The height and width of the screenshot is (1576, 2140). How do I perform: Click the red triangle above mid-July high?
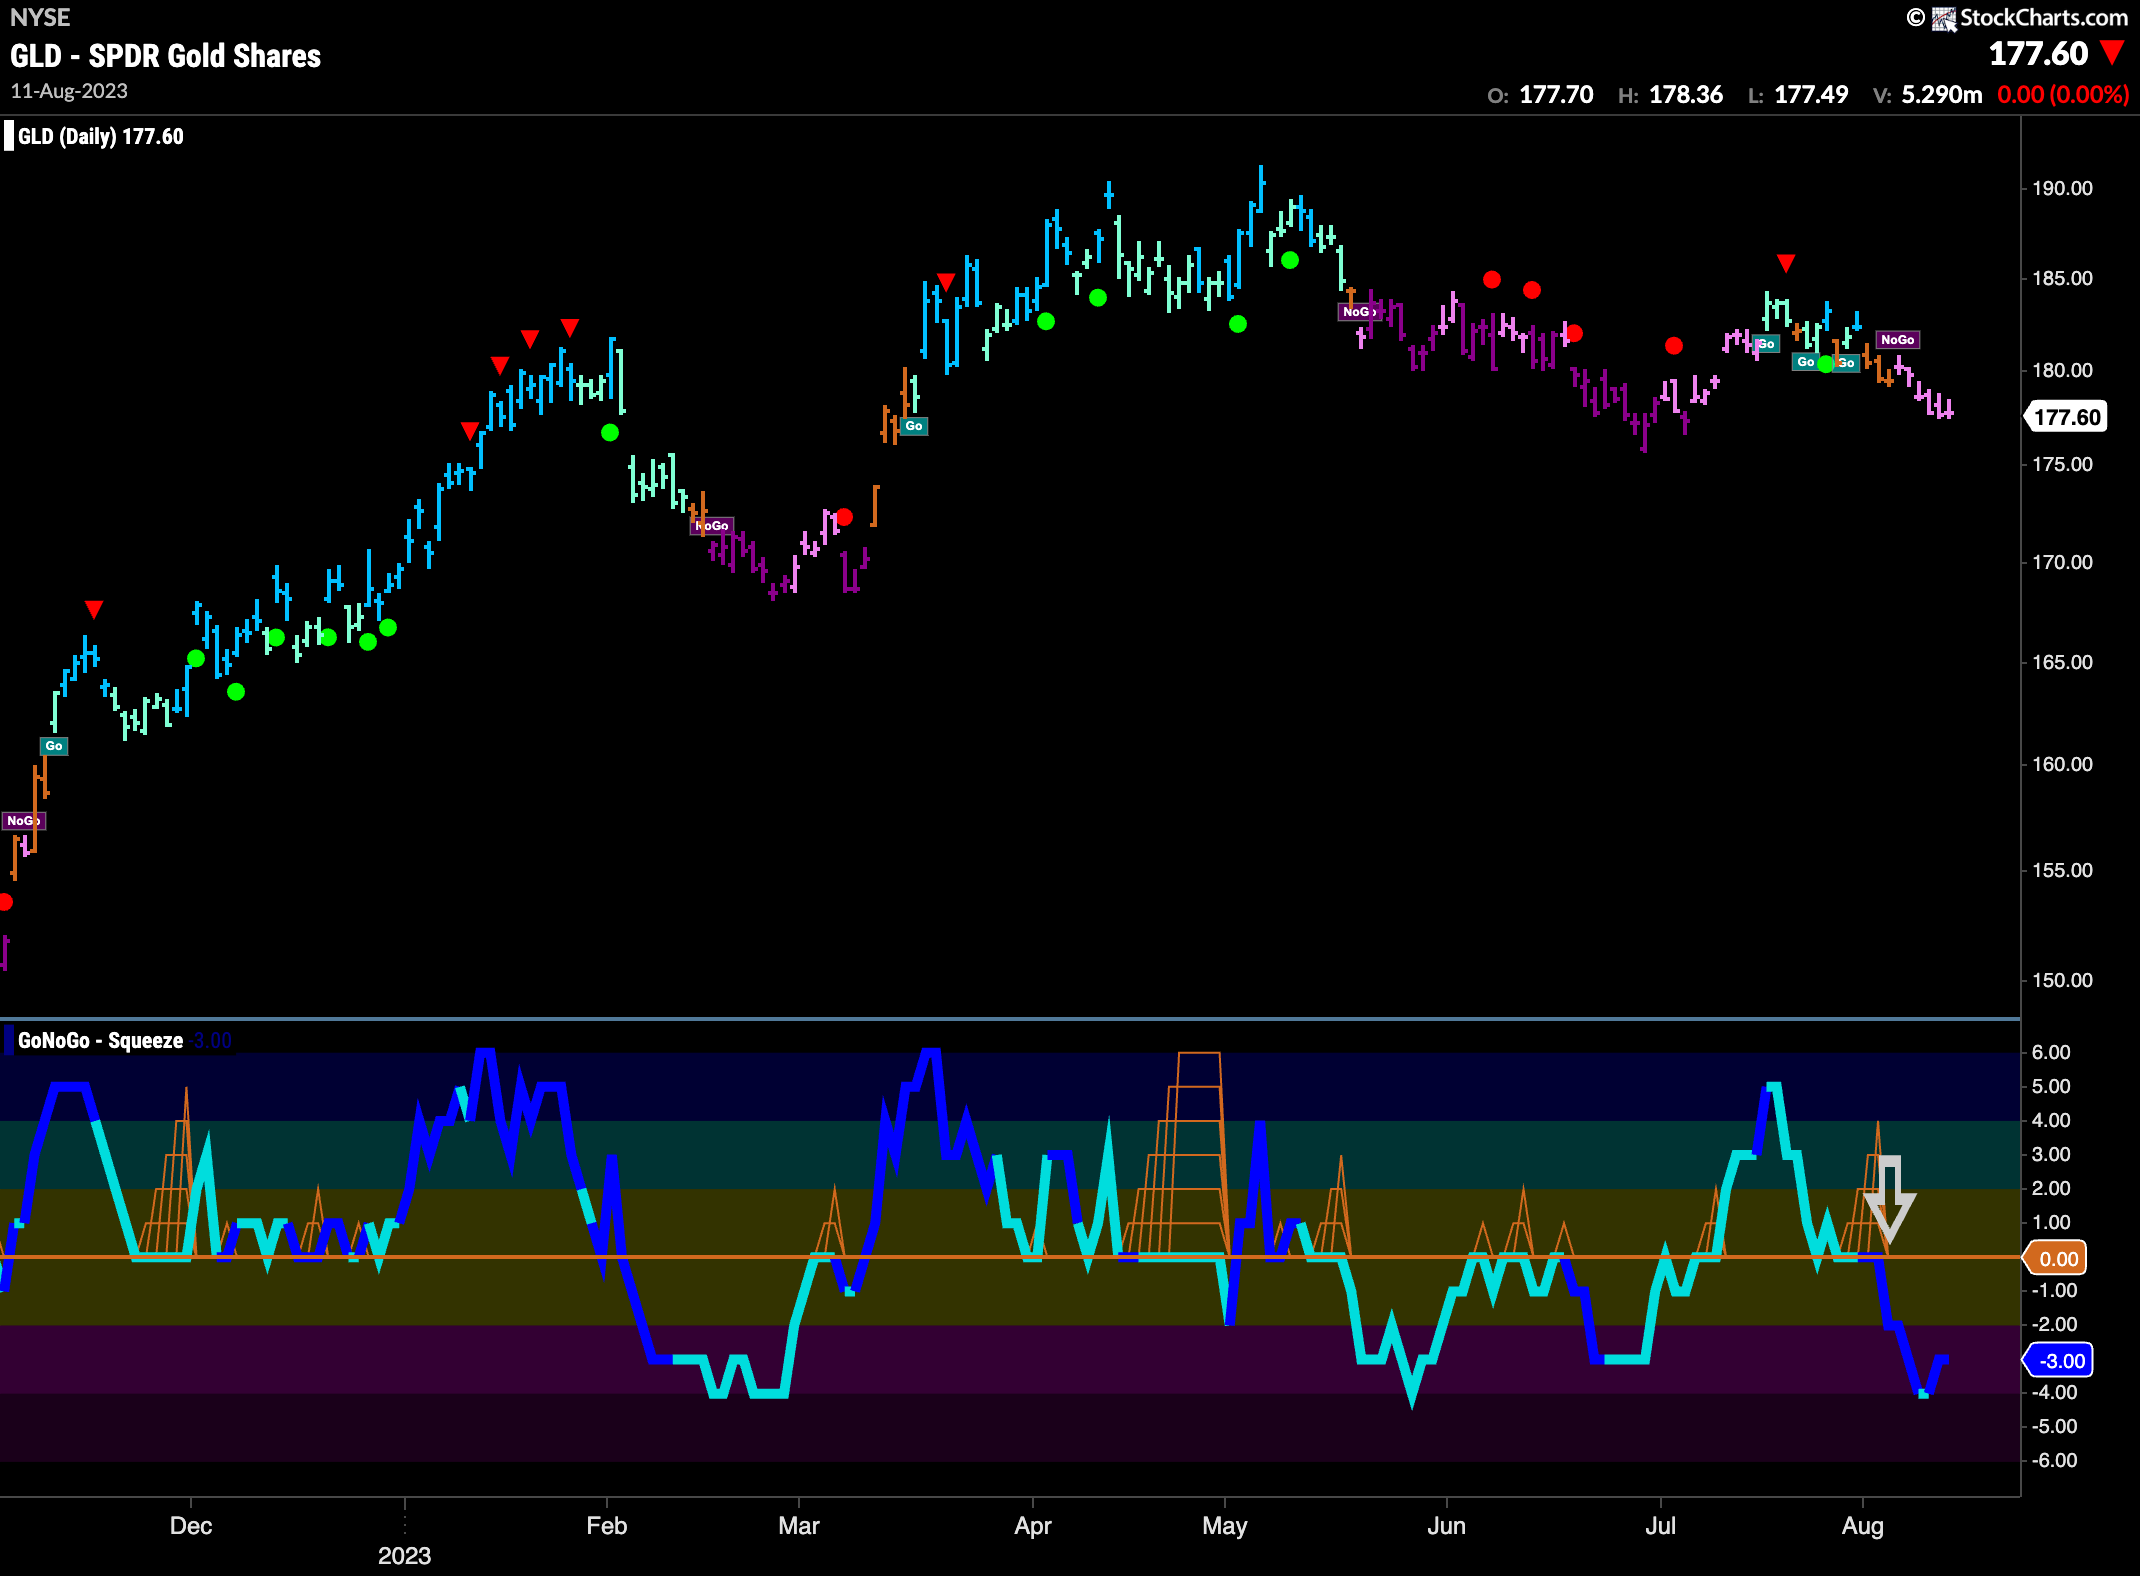[x=1786, y=263]
